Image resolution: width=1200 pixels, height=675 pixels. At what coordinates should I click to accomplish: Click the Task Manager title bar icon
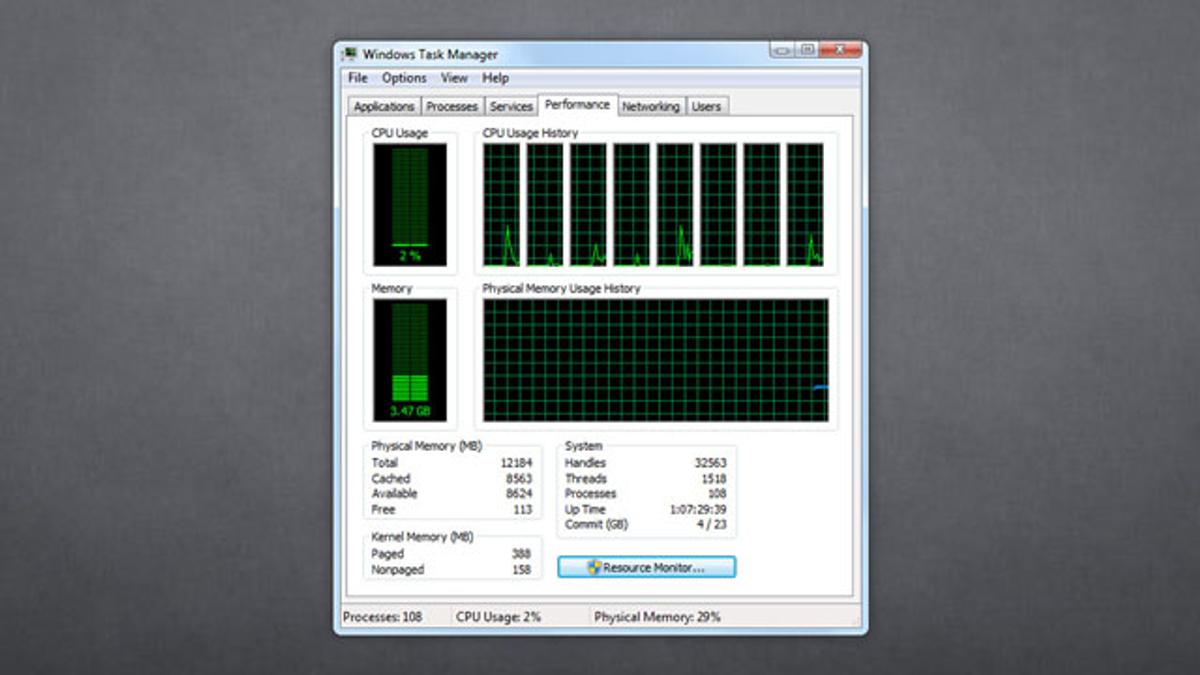[350, 54]
